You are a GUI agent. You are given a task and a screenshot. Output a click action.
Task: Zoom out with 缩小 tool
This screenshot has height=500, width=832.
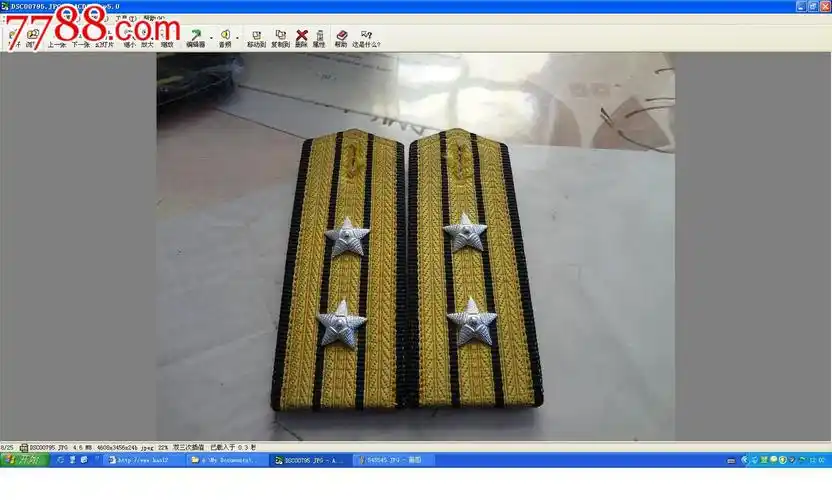129,38
